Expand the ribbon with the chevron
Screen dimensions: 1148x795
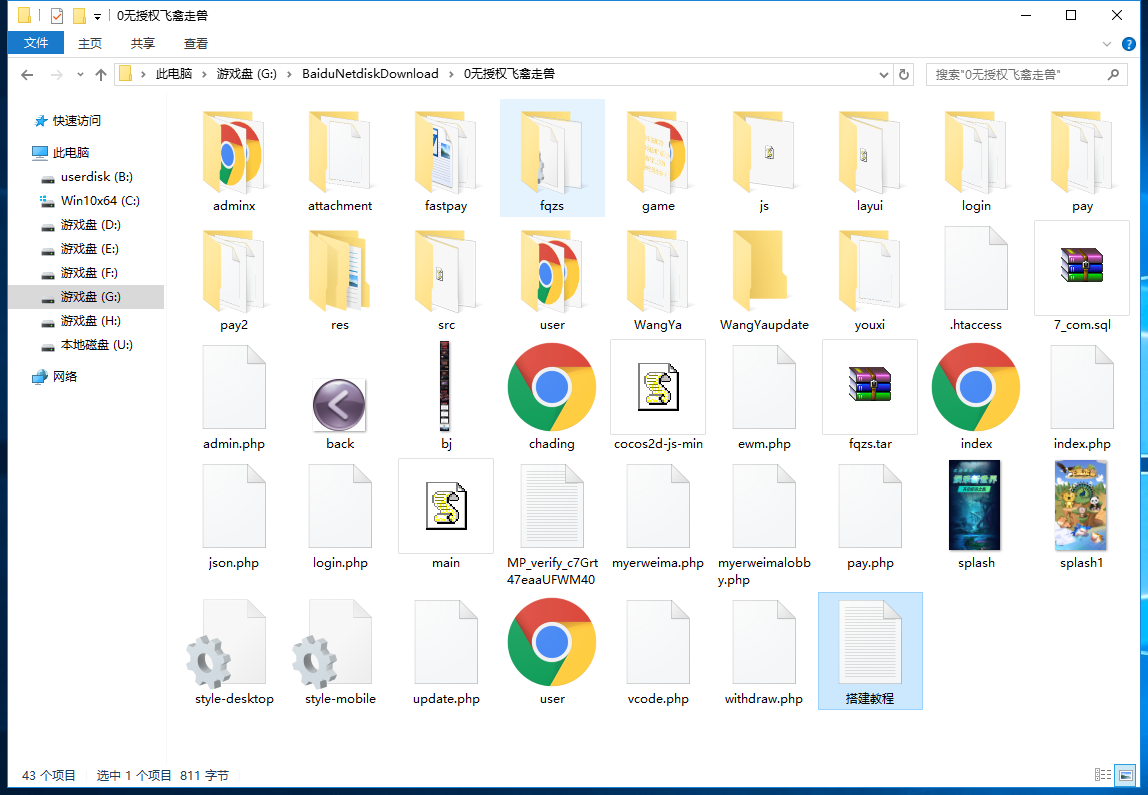pos(1107,44)
